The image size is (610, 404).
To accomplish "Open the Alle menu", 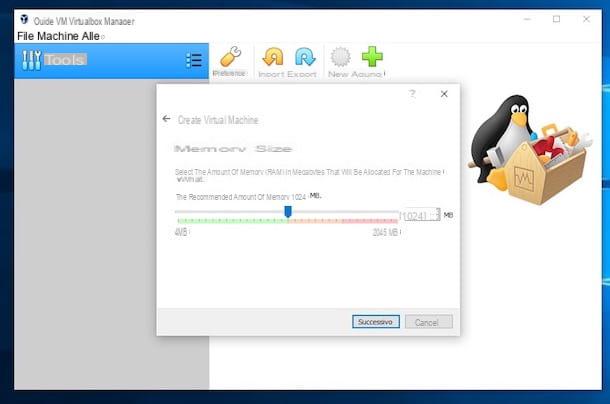I will coord(91,36).
